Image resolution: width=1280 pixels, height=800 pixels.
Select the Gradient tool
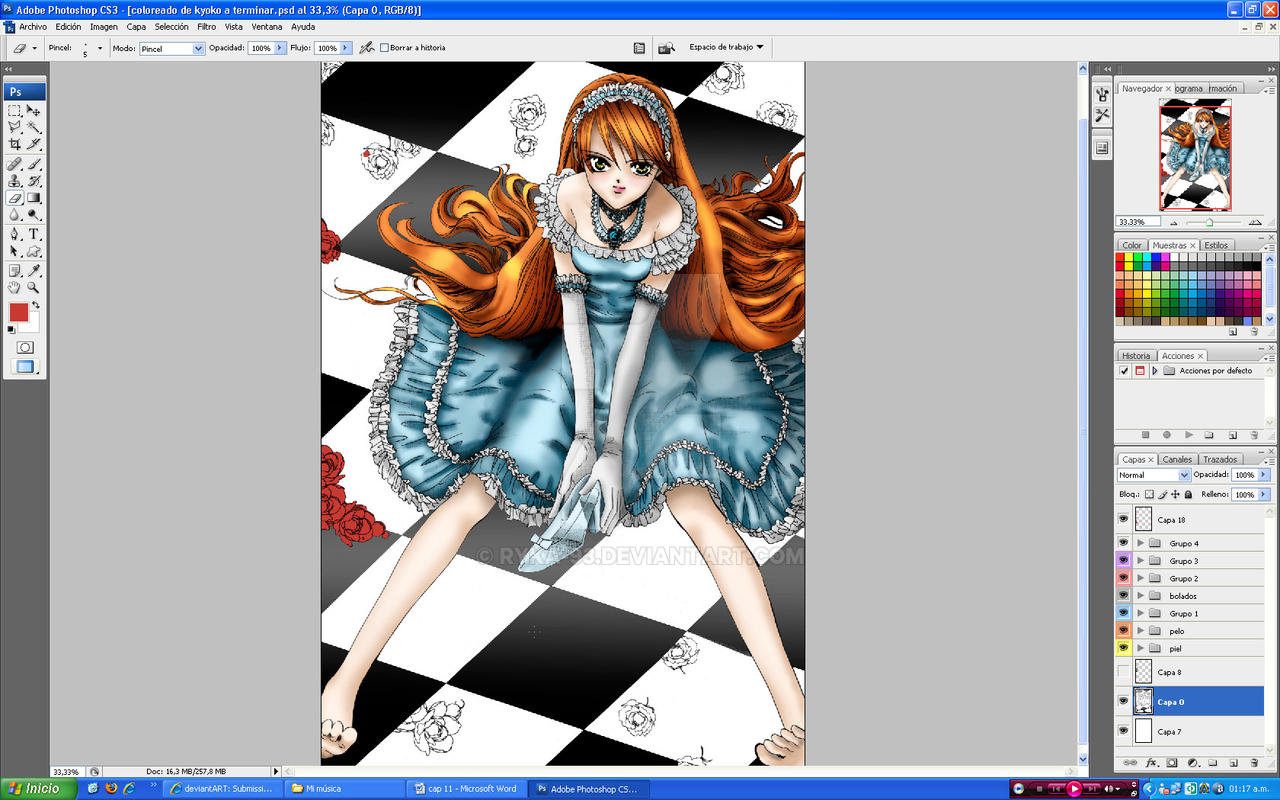(34, 198)
